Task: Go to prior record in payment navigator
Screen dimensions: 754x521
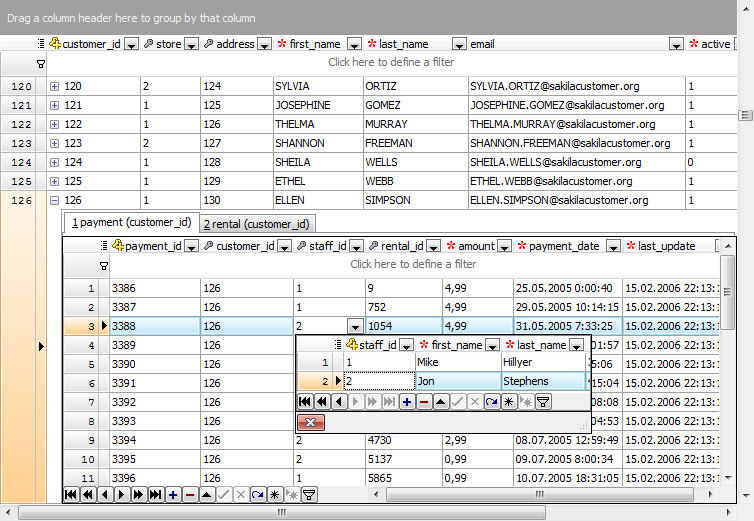Action: (x=105, y=495)
